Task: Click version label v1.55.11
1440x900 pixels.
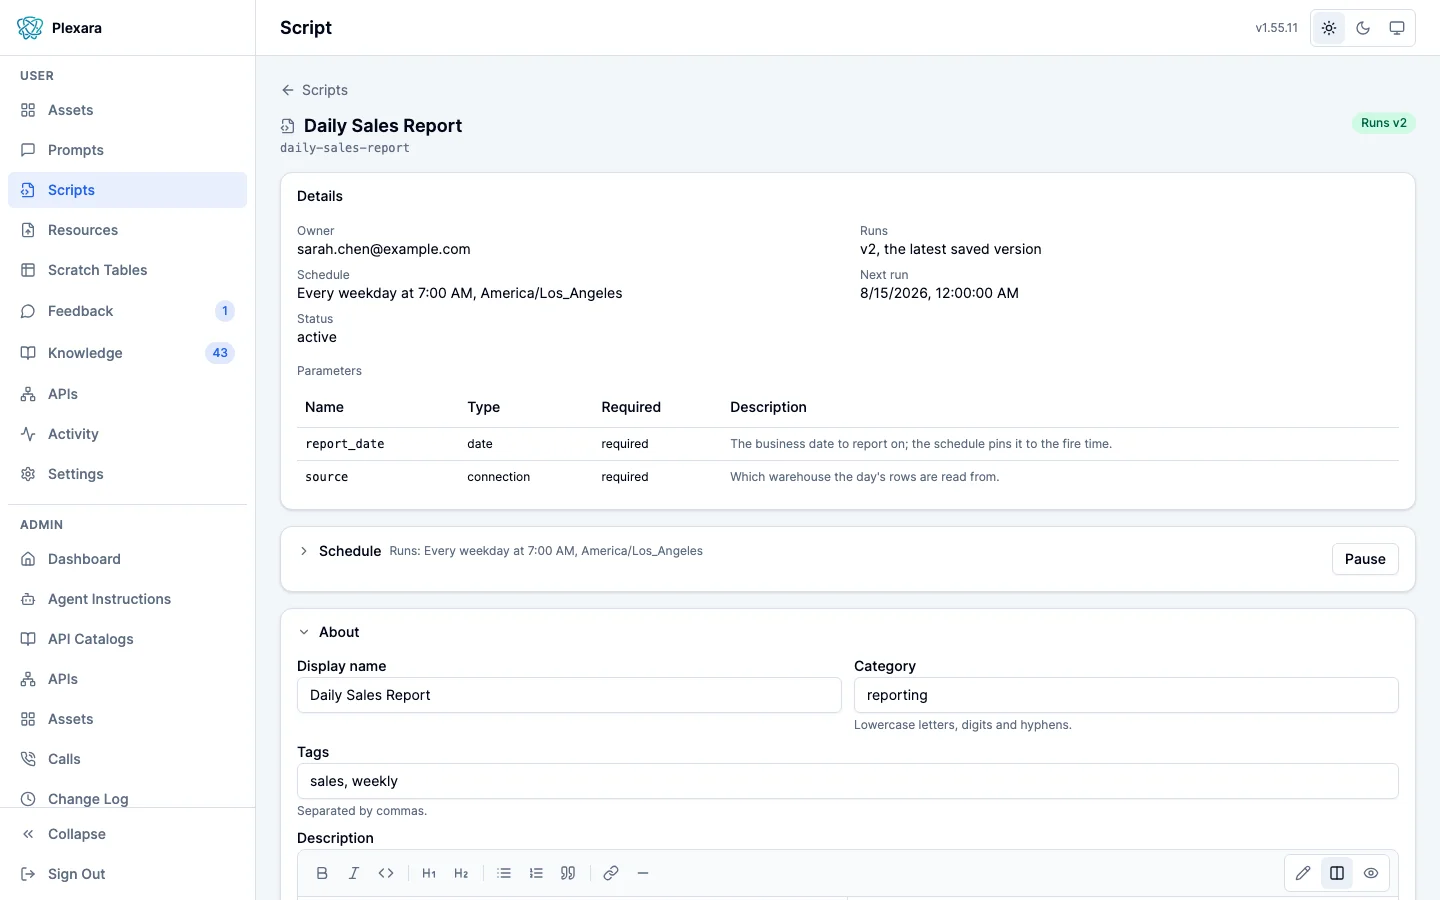Action: pyautogui.click(x=1277, y=28)
